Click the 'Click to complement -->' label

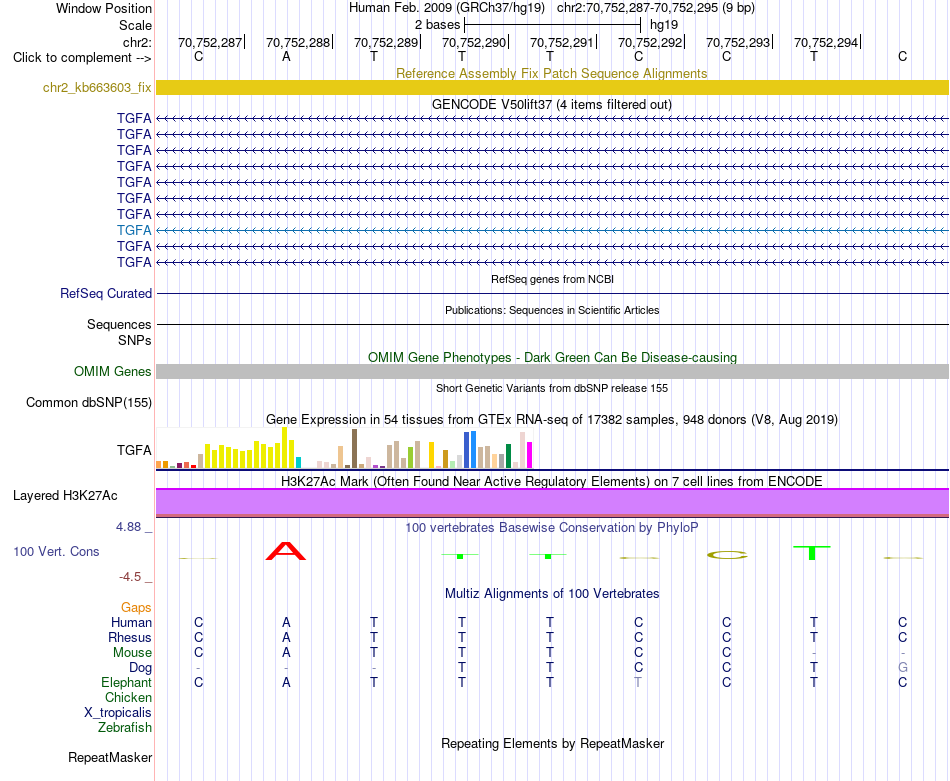pos(82,58)
